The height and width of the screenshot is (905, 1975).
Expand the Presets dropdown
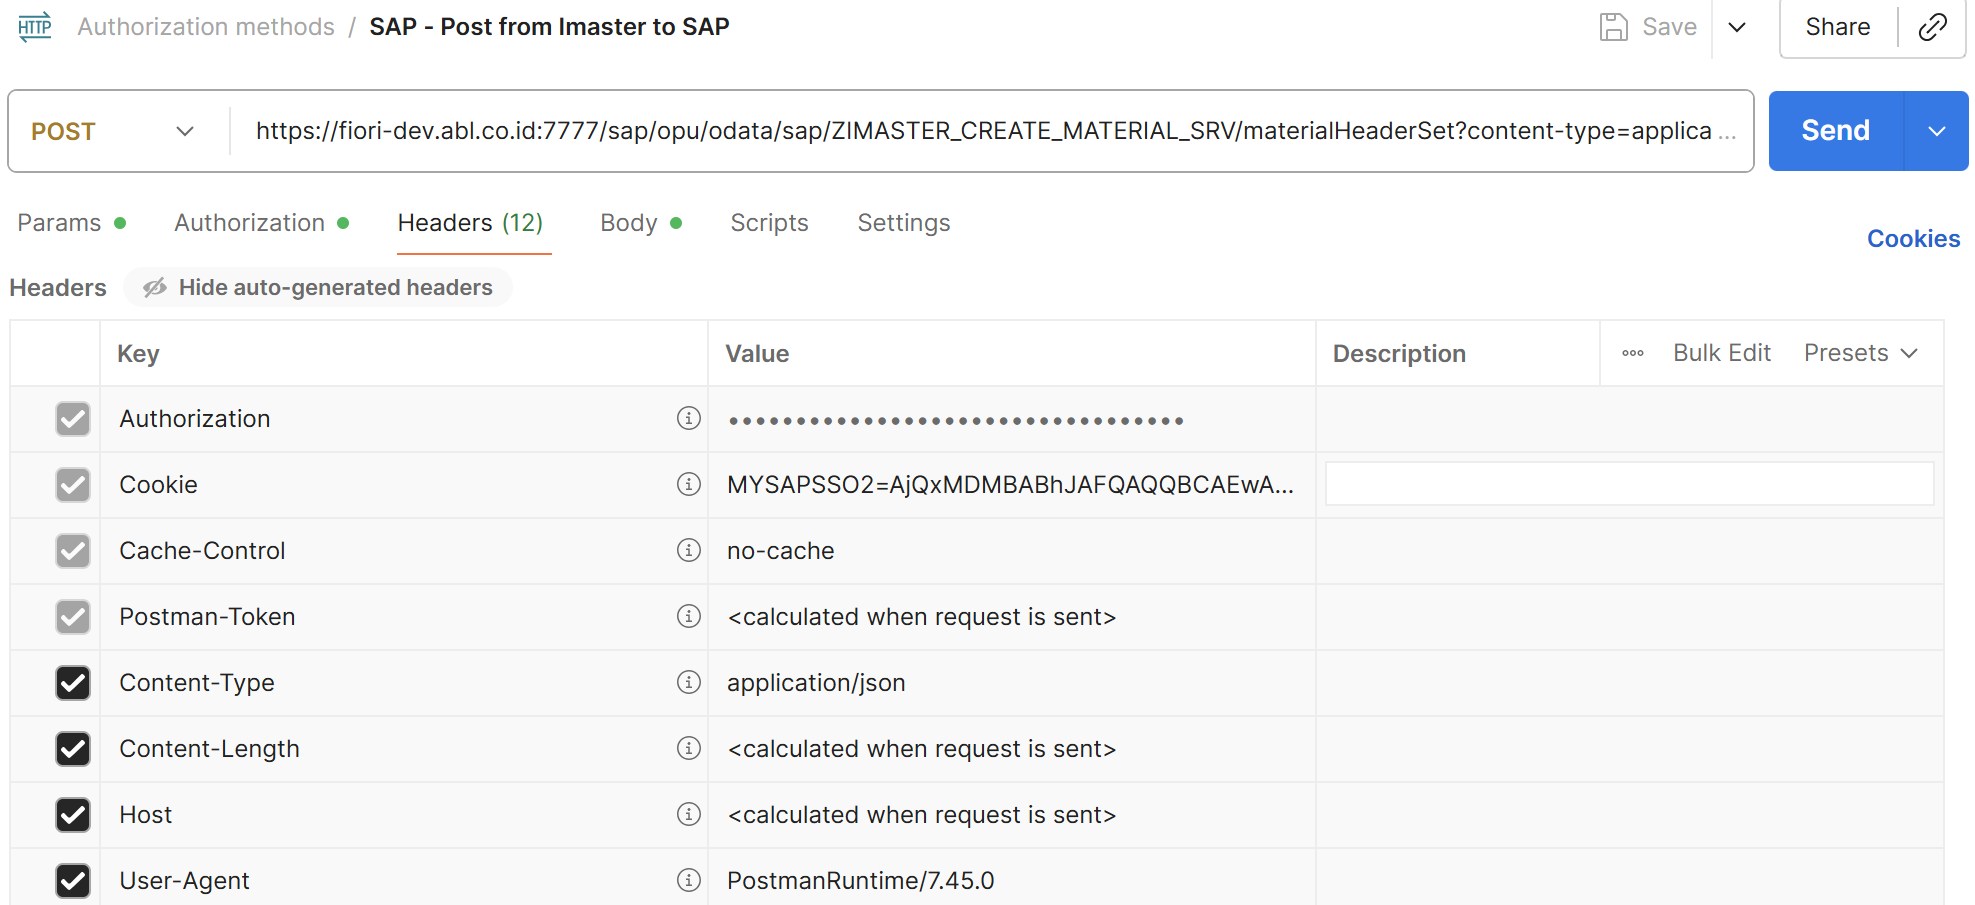(1861, 353)
